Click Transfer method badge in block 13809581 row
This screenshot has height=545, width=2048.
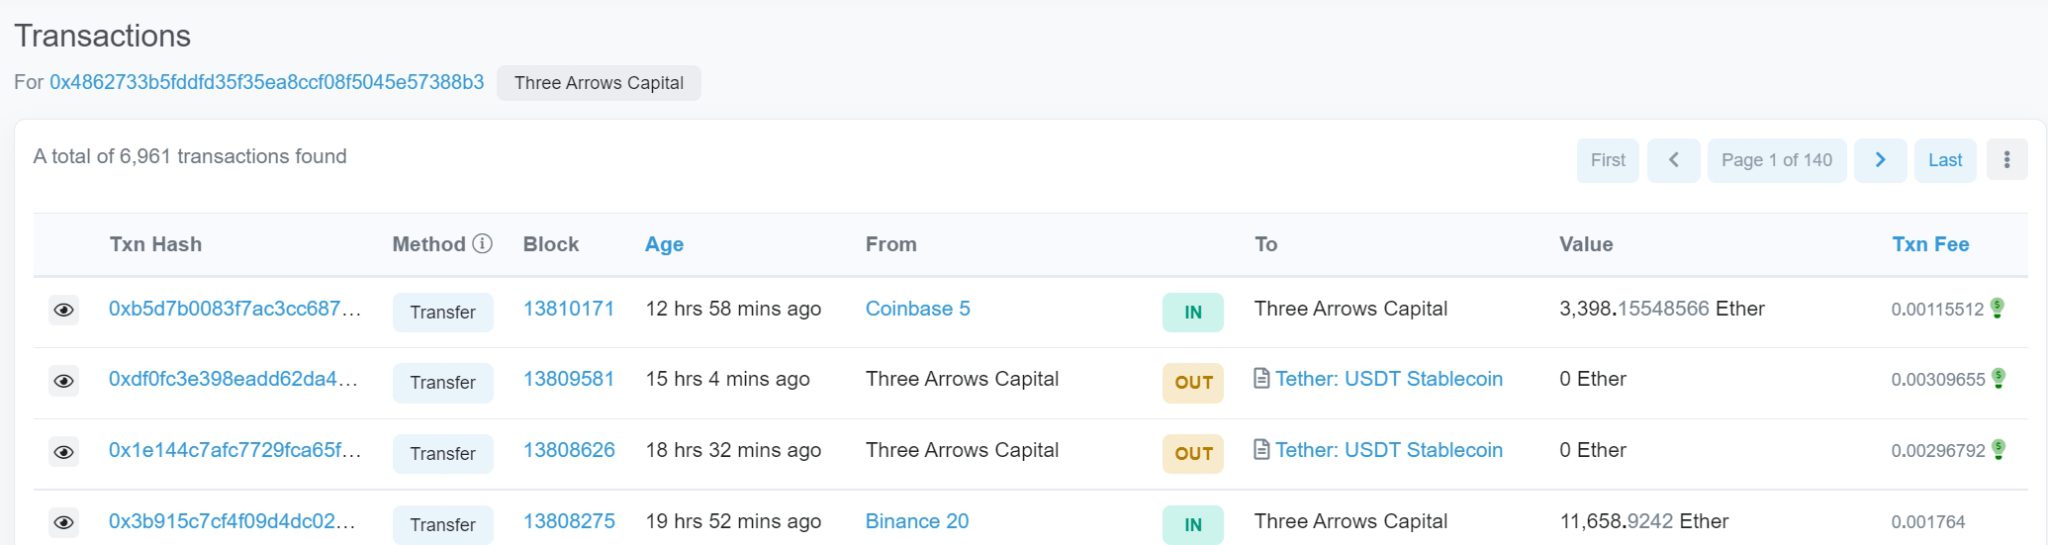(x=443, y=382)
